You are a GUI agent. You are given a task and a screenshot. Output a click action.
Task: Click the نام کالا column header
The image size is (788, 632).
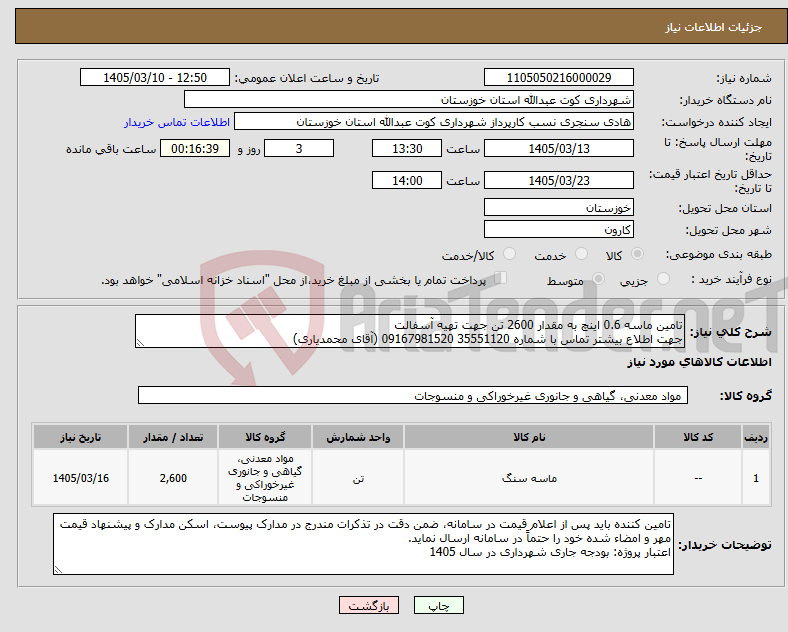tap(529, 437)
